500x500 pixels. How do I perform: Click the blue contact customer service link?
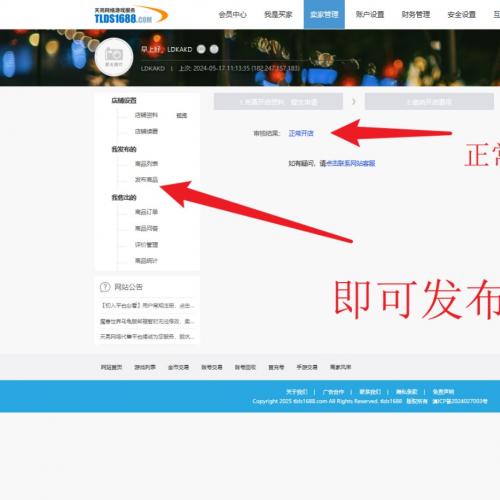[x=351, y=163]
